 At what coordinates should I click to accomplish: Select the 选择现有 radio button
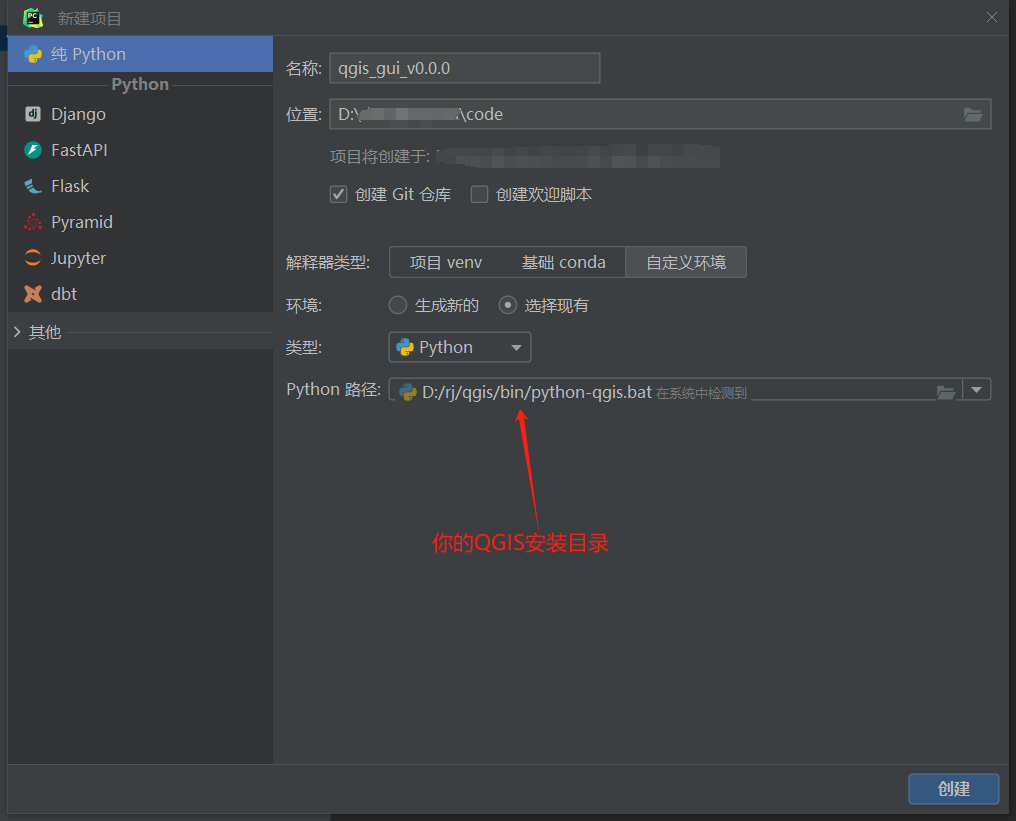pos(507,305)
